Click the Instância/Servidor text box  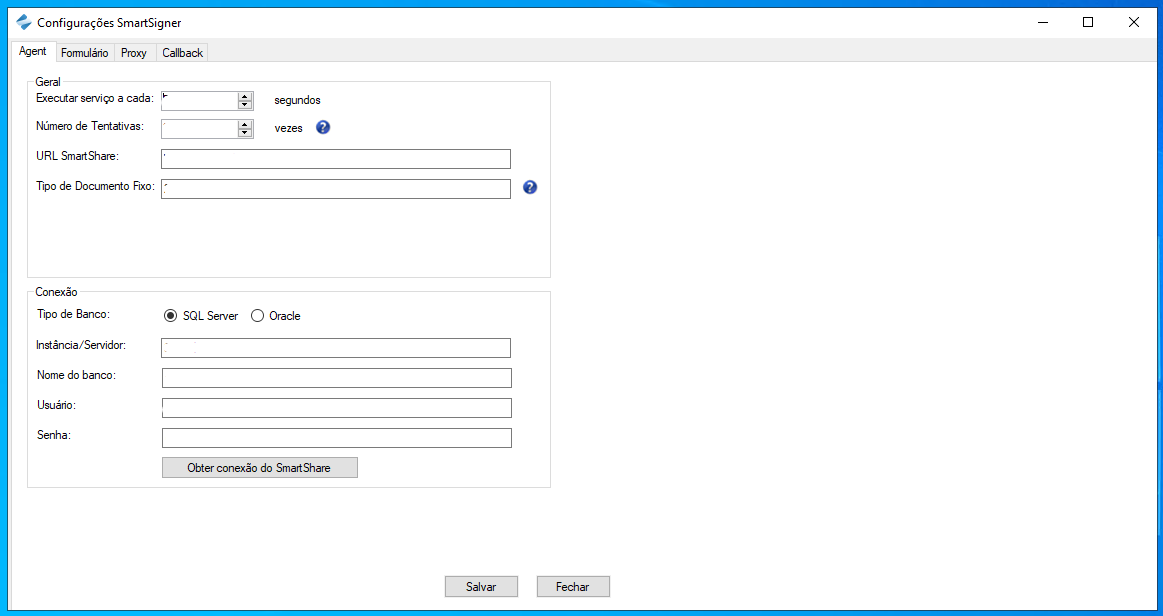coord(336,348)
